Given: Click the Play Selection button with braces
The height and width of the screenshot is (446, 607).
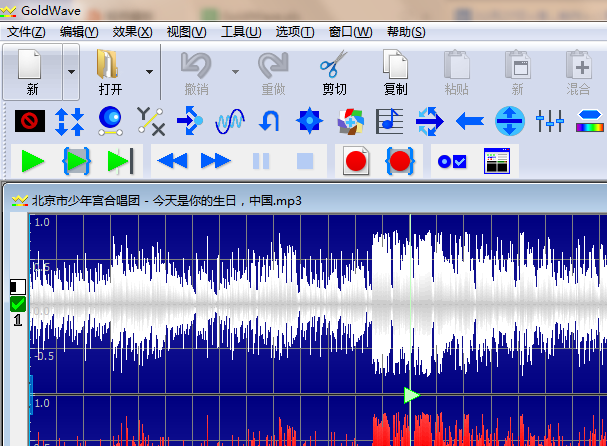Looking at the screenshot, I should [77, 161].
